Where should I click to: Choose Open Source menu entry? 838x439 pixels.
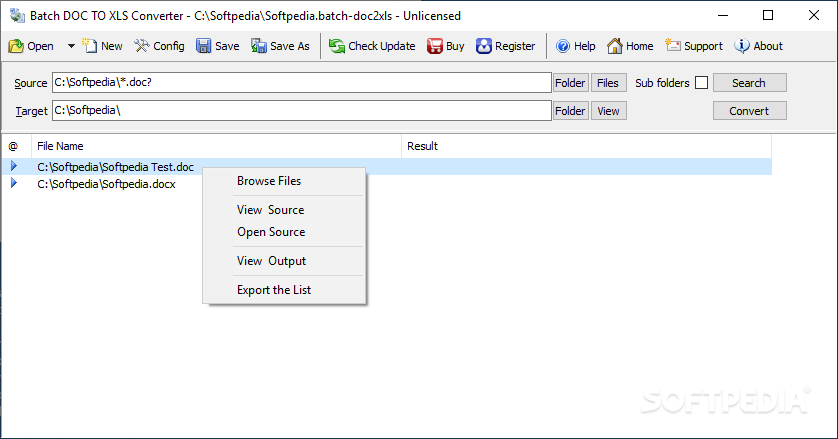[x=284, y=232]
